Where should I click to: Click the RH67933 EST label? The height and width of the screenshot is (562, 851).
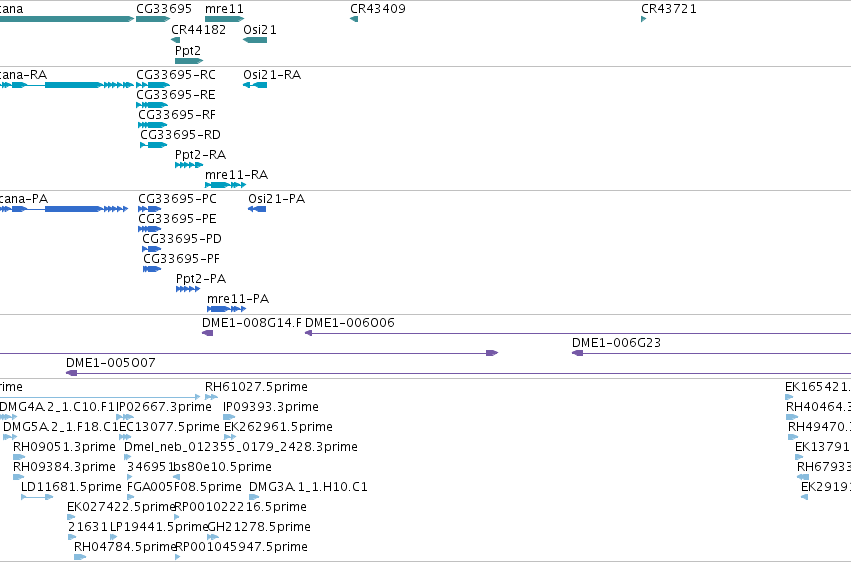[824, 467]
